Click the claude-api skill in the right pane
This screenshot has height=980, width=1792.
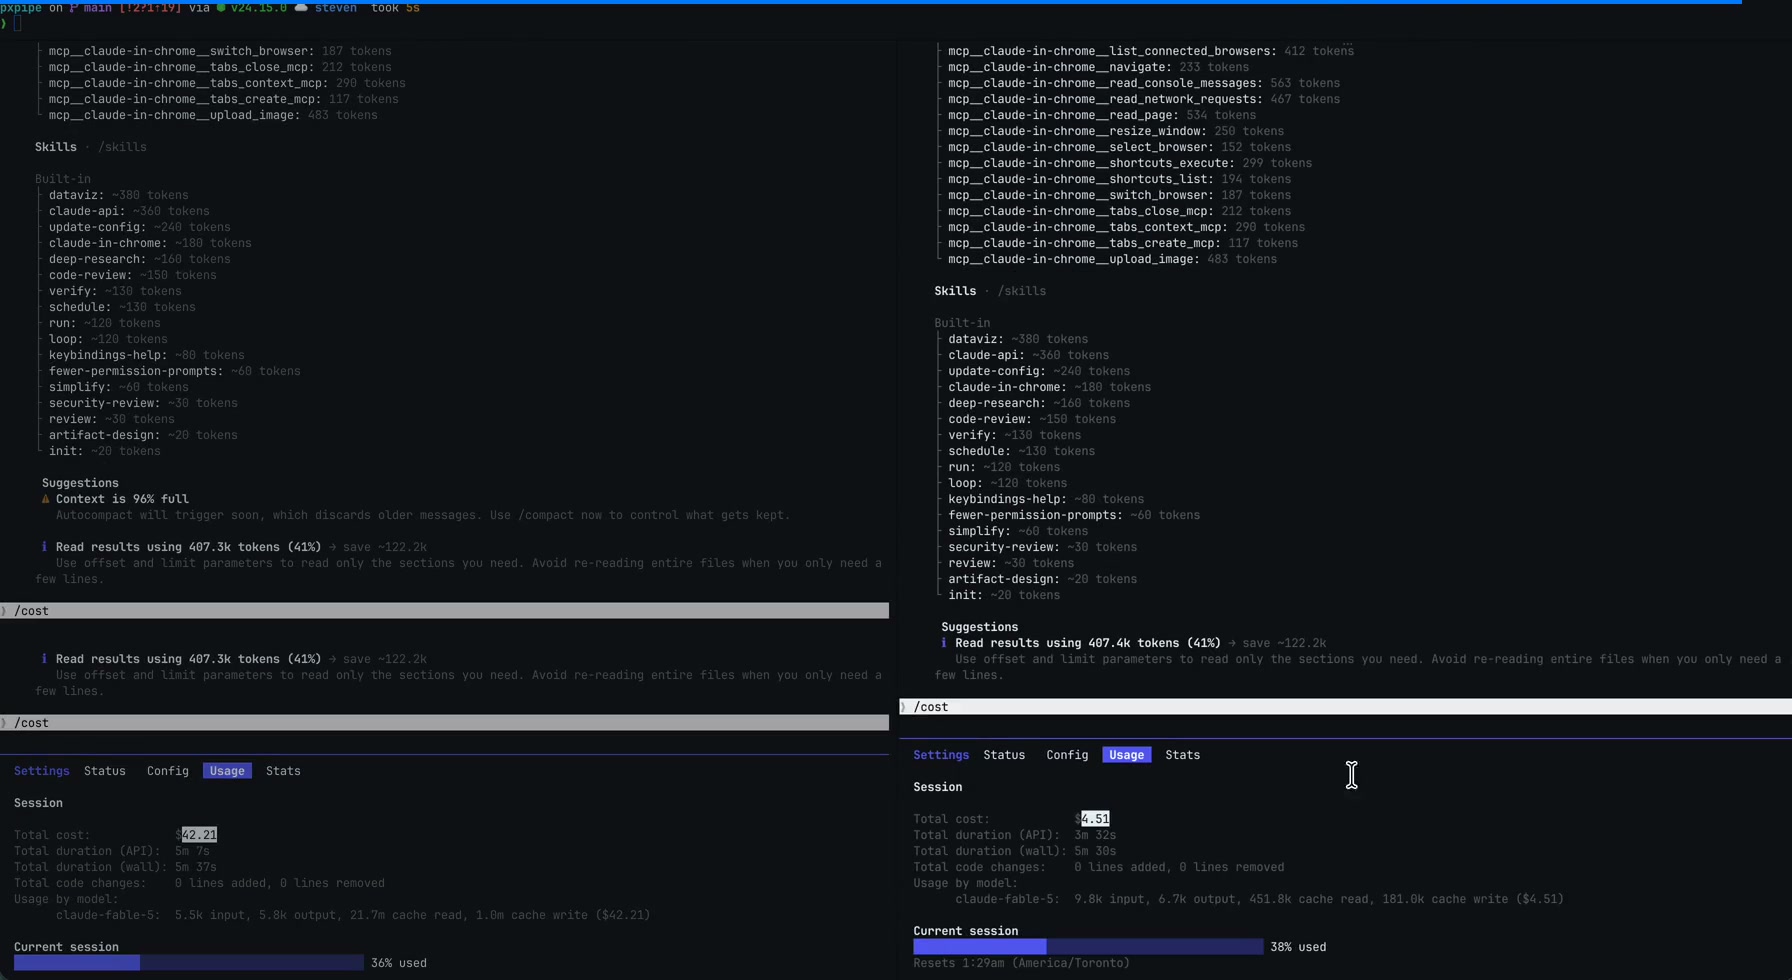[x=1028, y=355]
